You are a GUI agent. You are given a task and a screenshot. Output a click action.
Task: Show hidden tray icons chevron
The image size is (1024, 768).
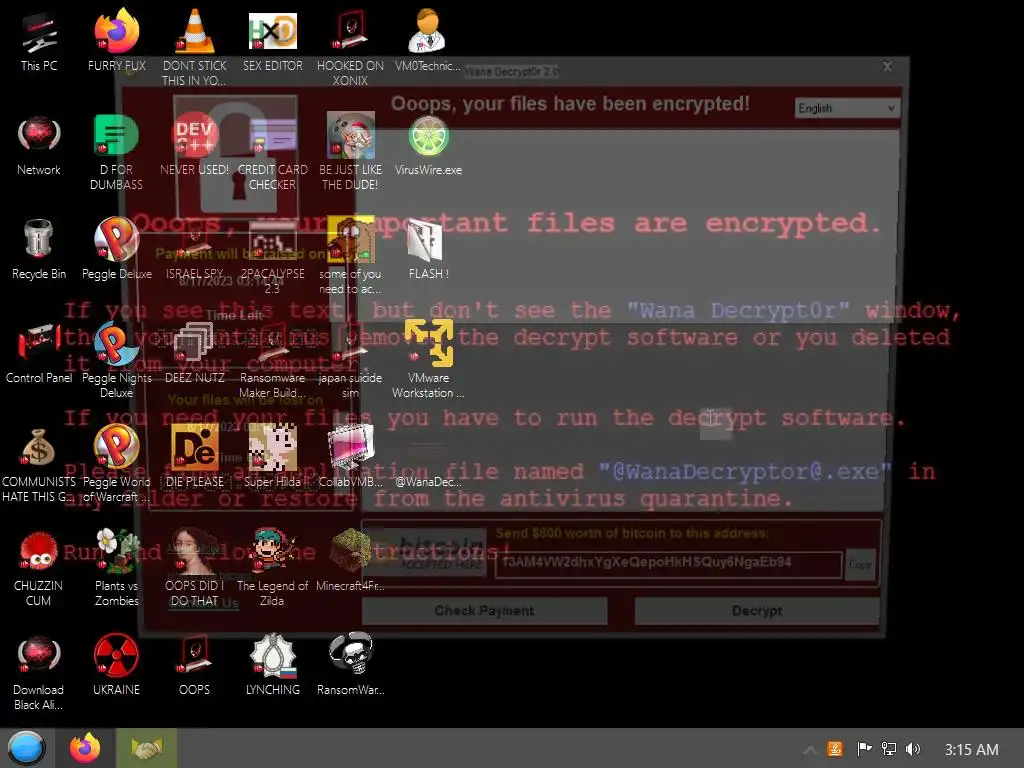810,750
